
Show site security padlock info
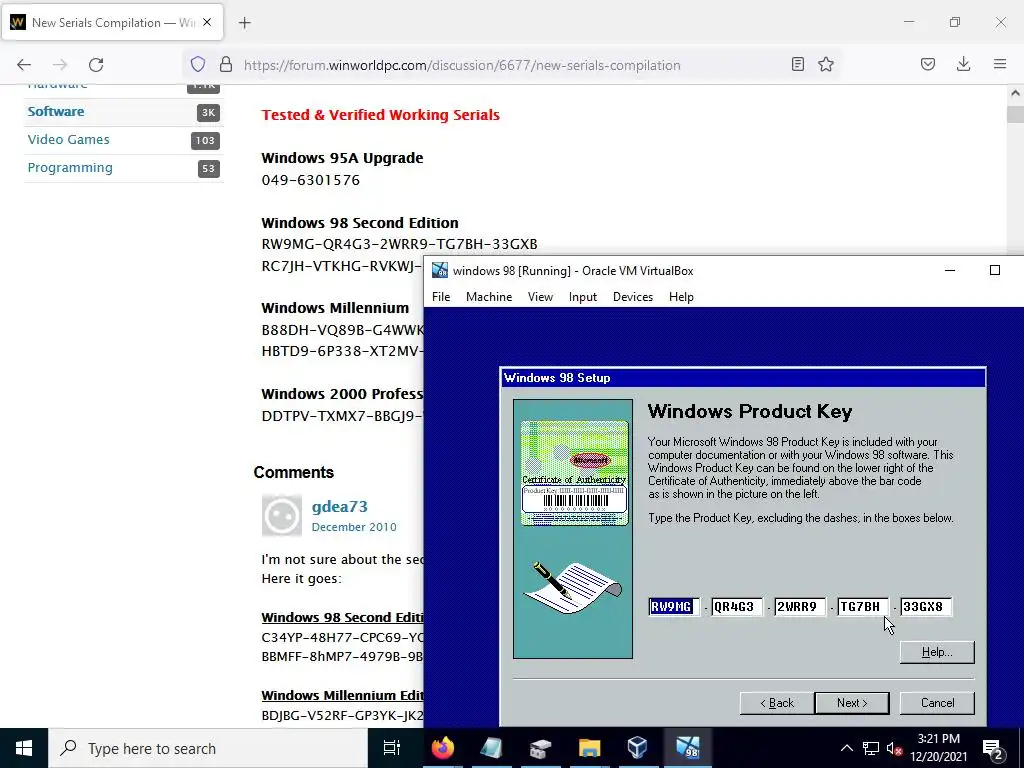(225, 64)
